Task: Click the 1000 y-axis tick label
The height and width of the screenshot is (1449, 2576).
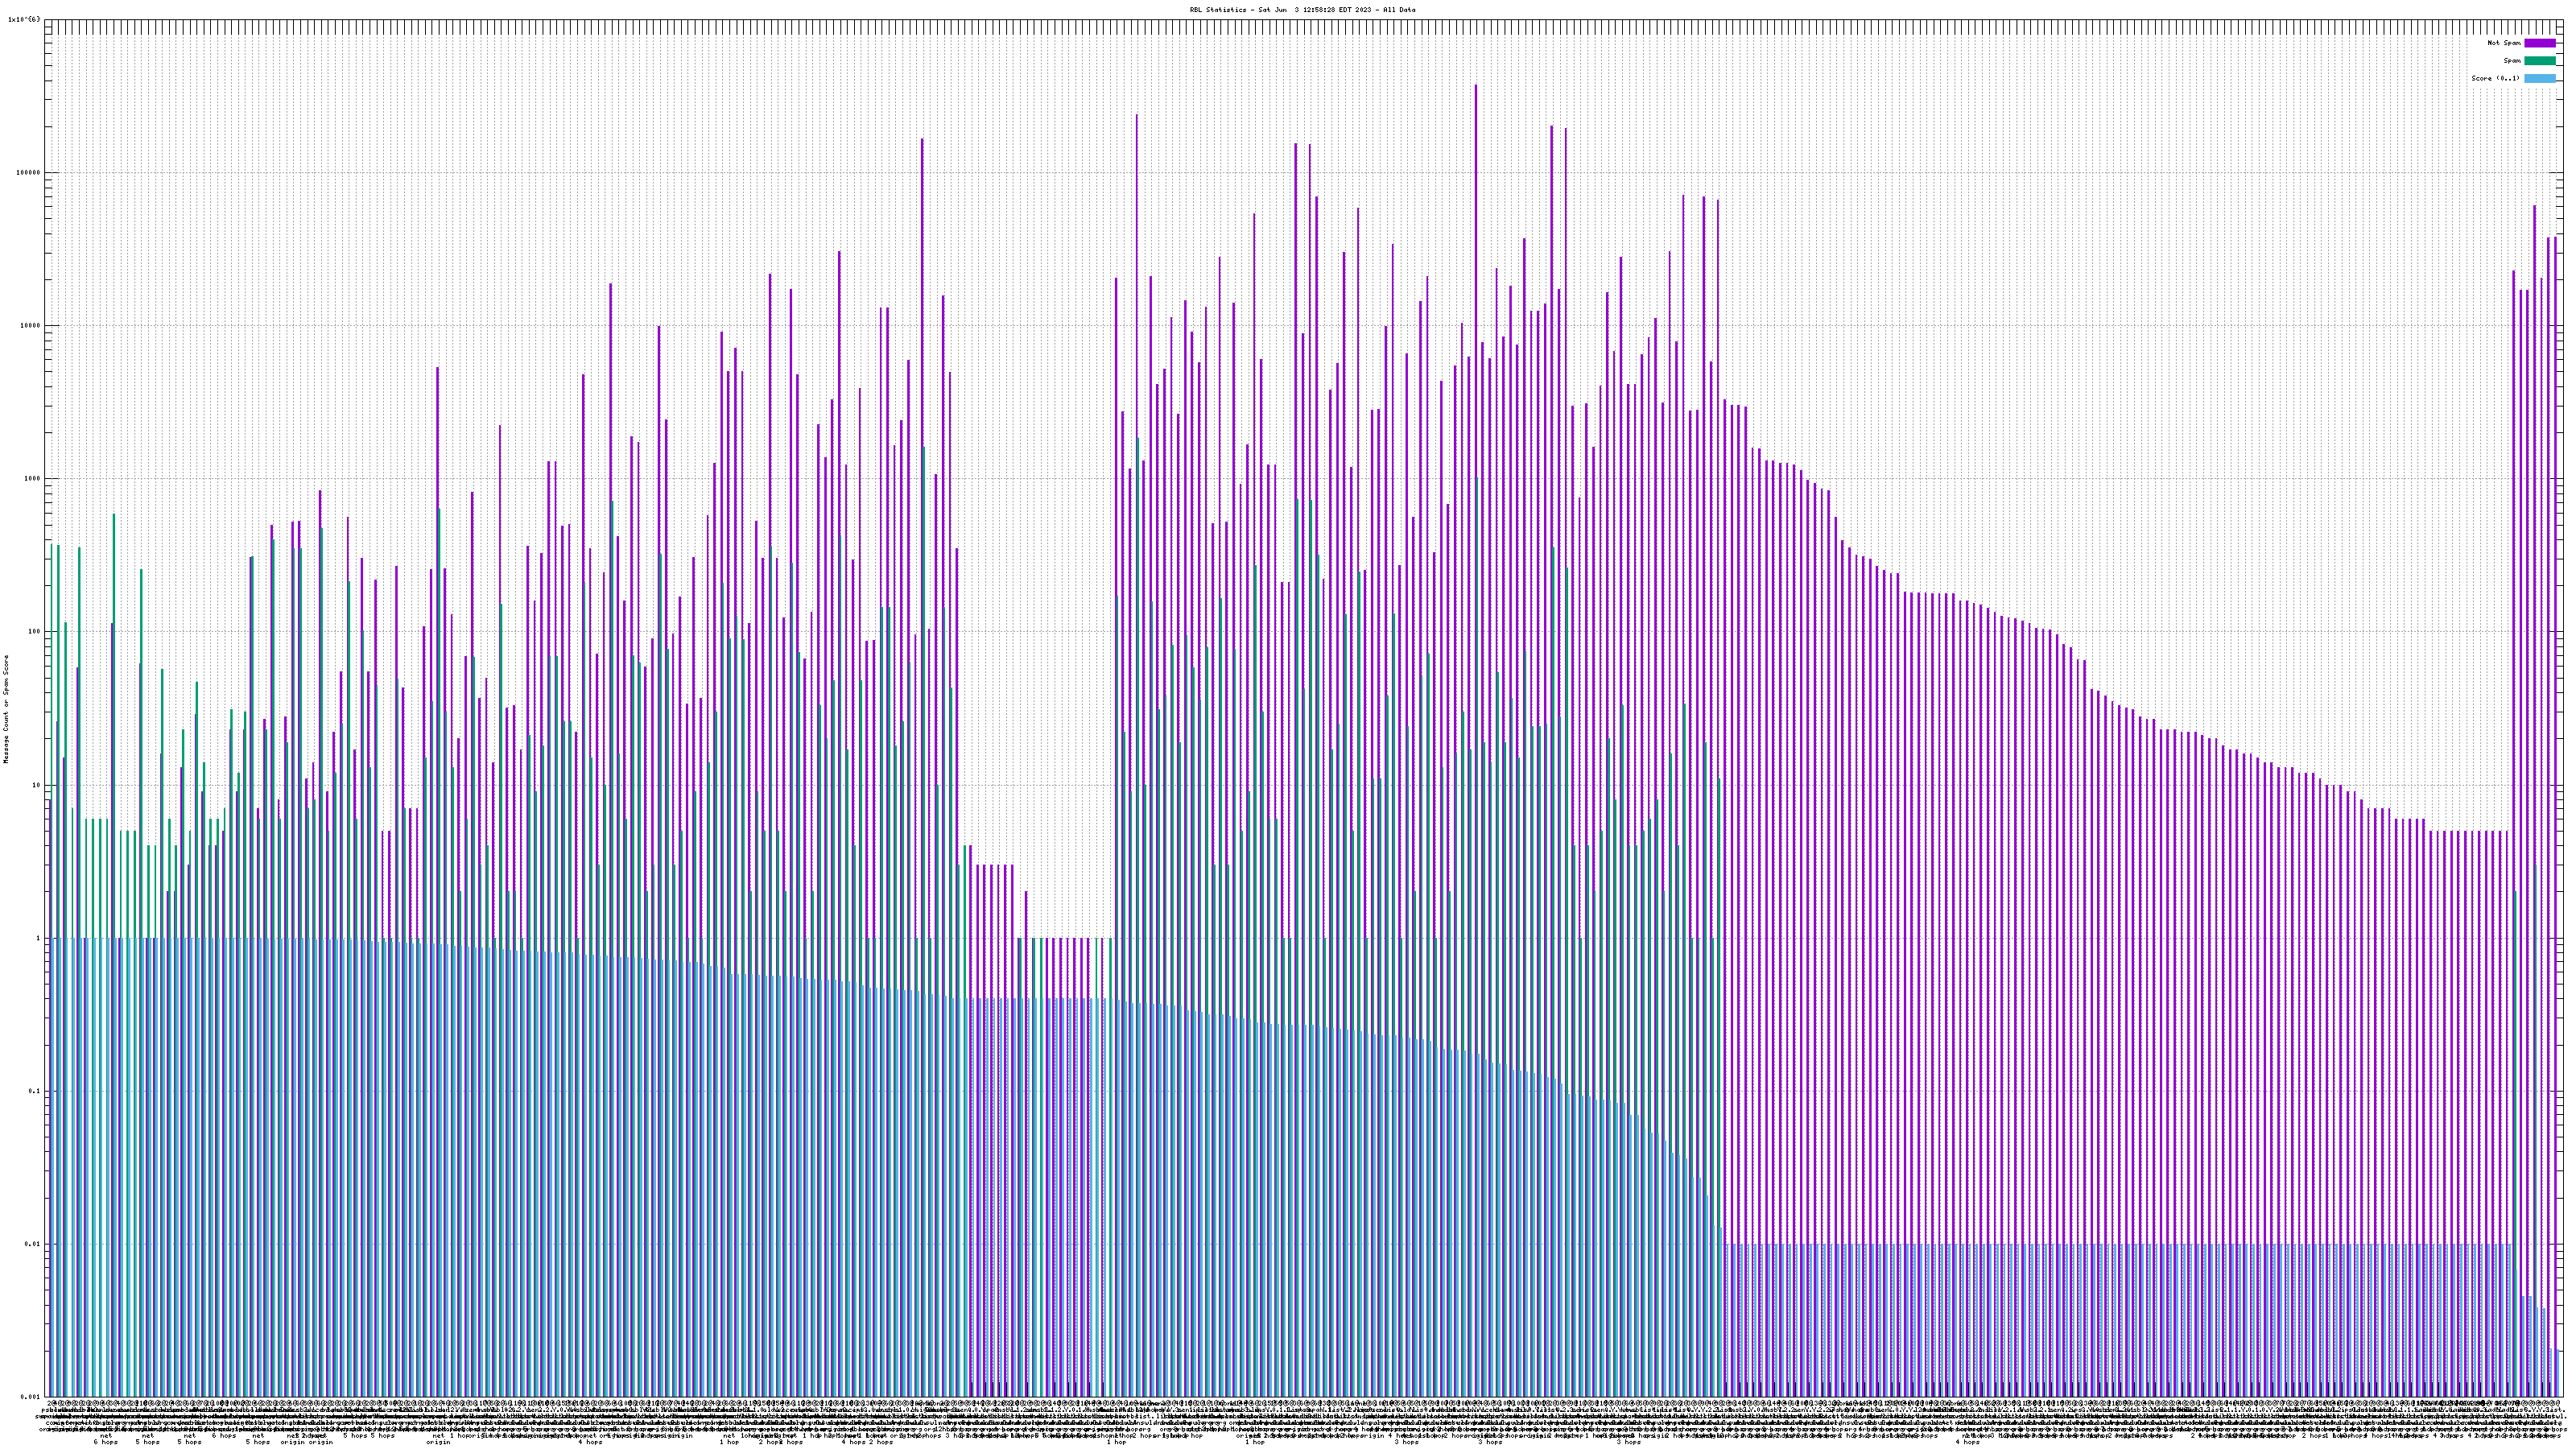Action: pyautogui.click(x=33, y=478)
